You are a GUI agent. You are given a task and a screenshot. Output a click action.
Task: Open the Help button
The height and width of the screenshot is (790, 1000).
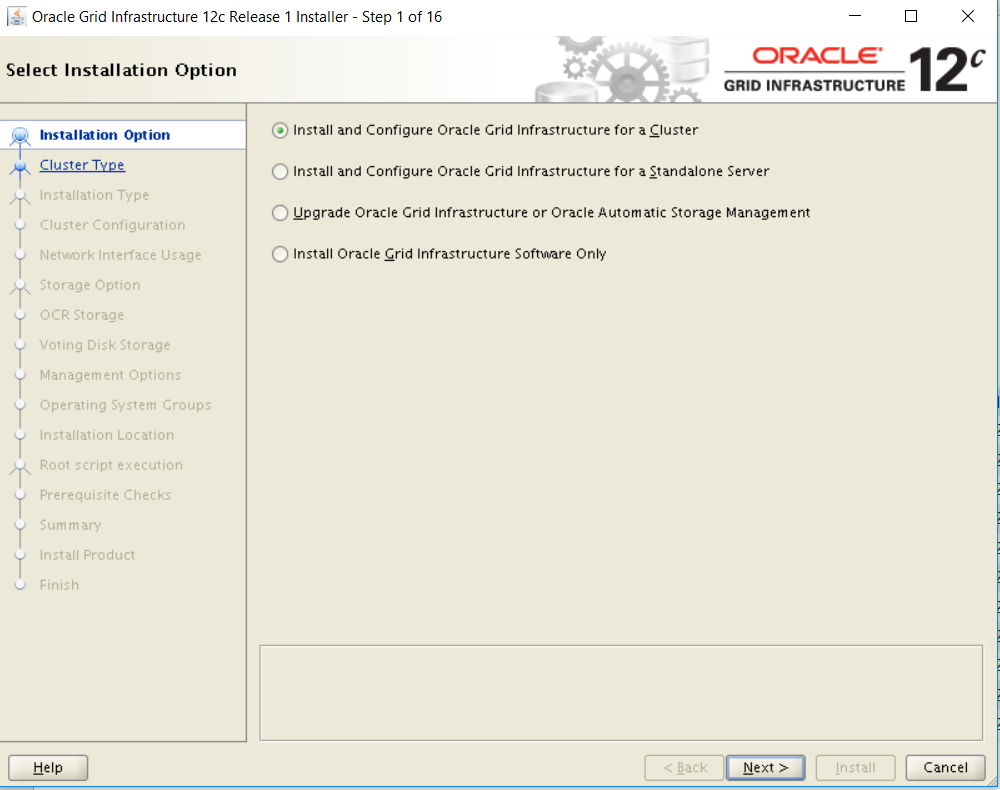48,768
